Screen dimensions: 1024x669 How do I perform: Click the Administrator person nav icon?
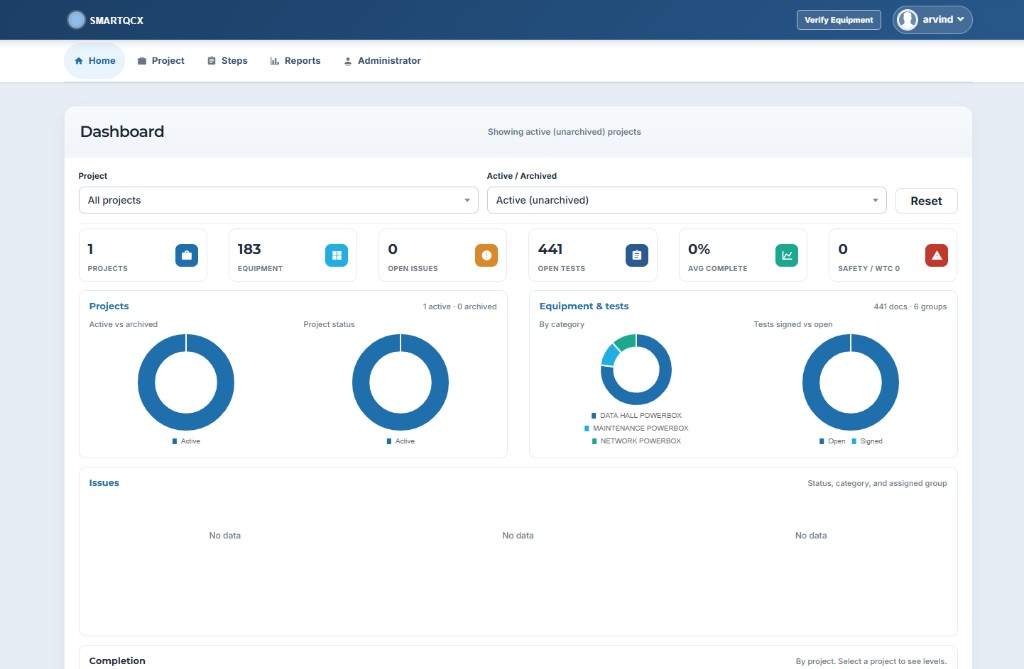tap(347, 61)
